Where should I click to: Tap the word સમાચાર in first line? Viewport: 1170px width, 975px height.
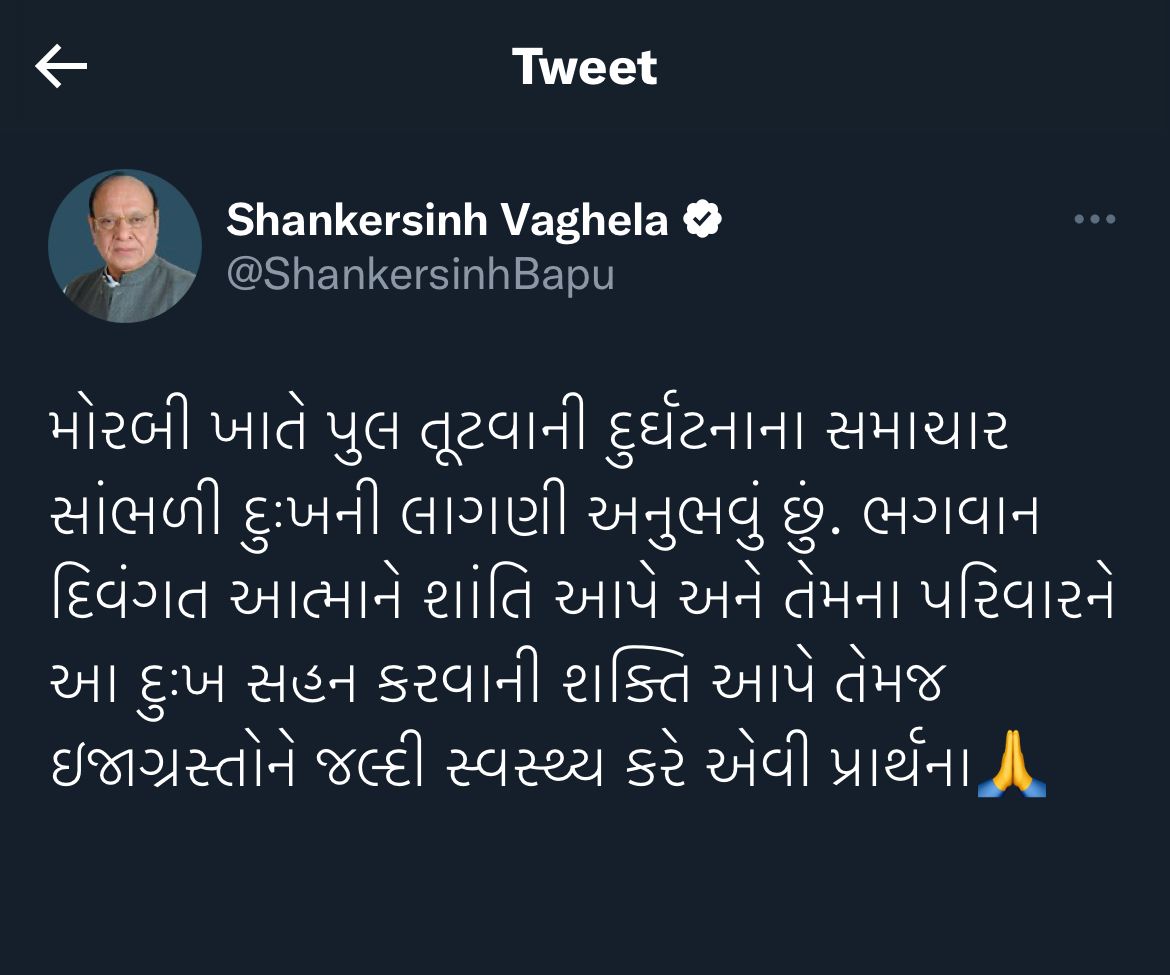tap(919, 431)
